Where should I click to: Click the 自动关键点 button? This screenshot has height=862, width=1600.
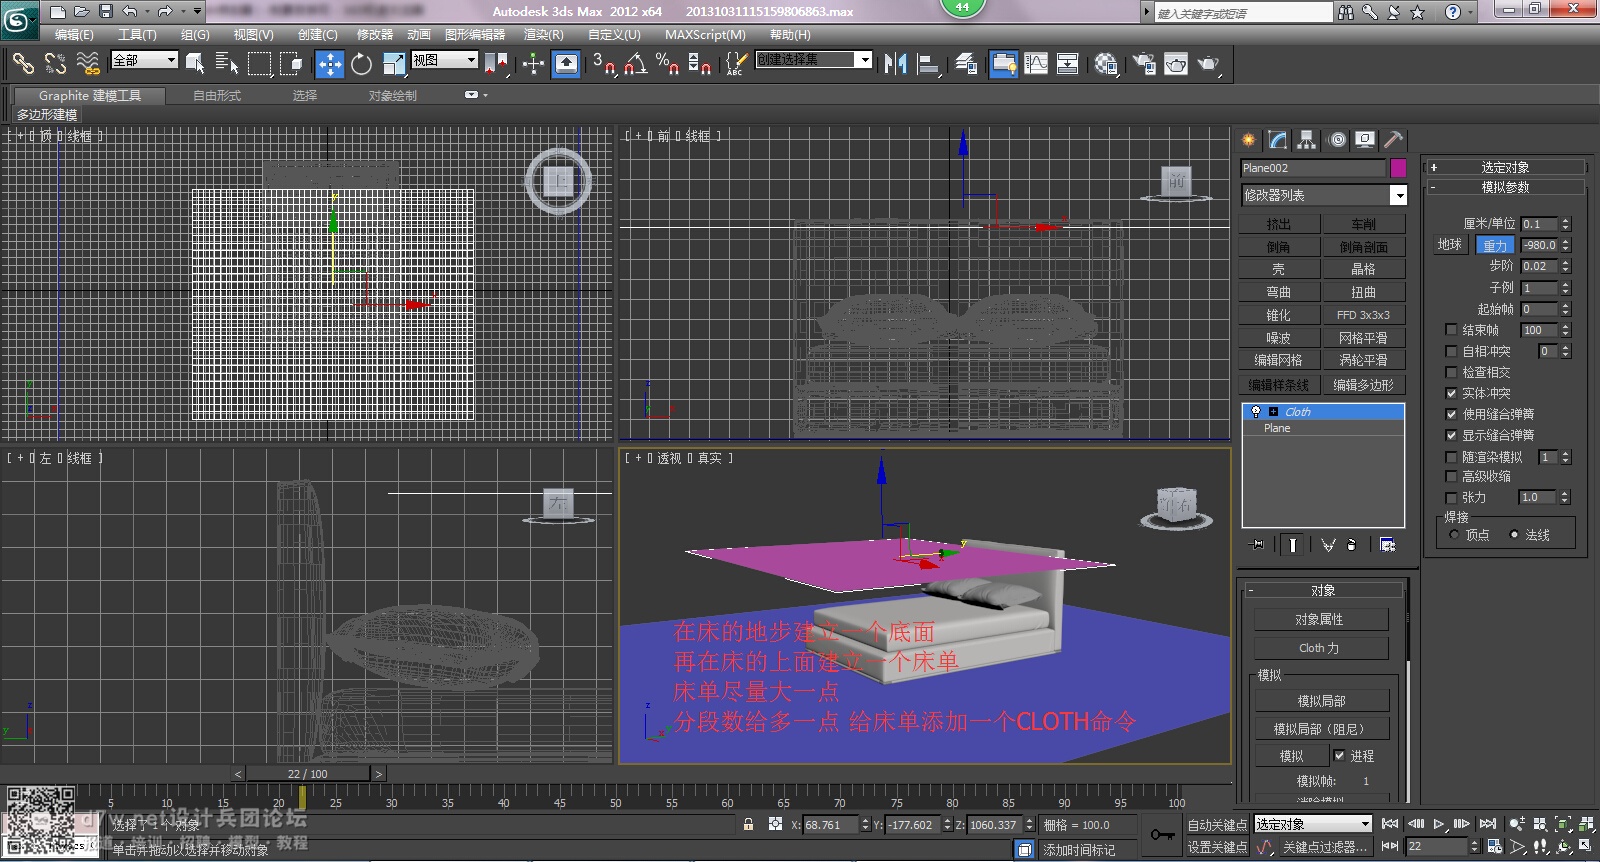click(1217, 825)
